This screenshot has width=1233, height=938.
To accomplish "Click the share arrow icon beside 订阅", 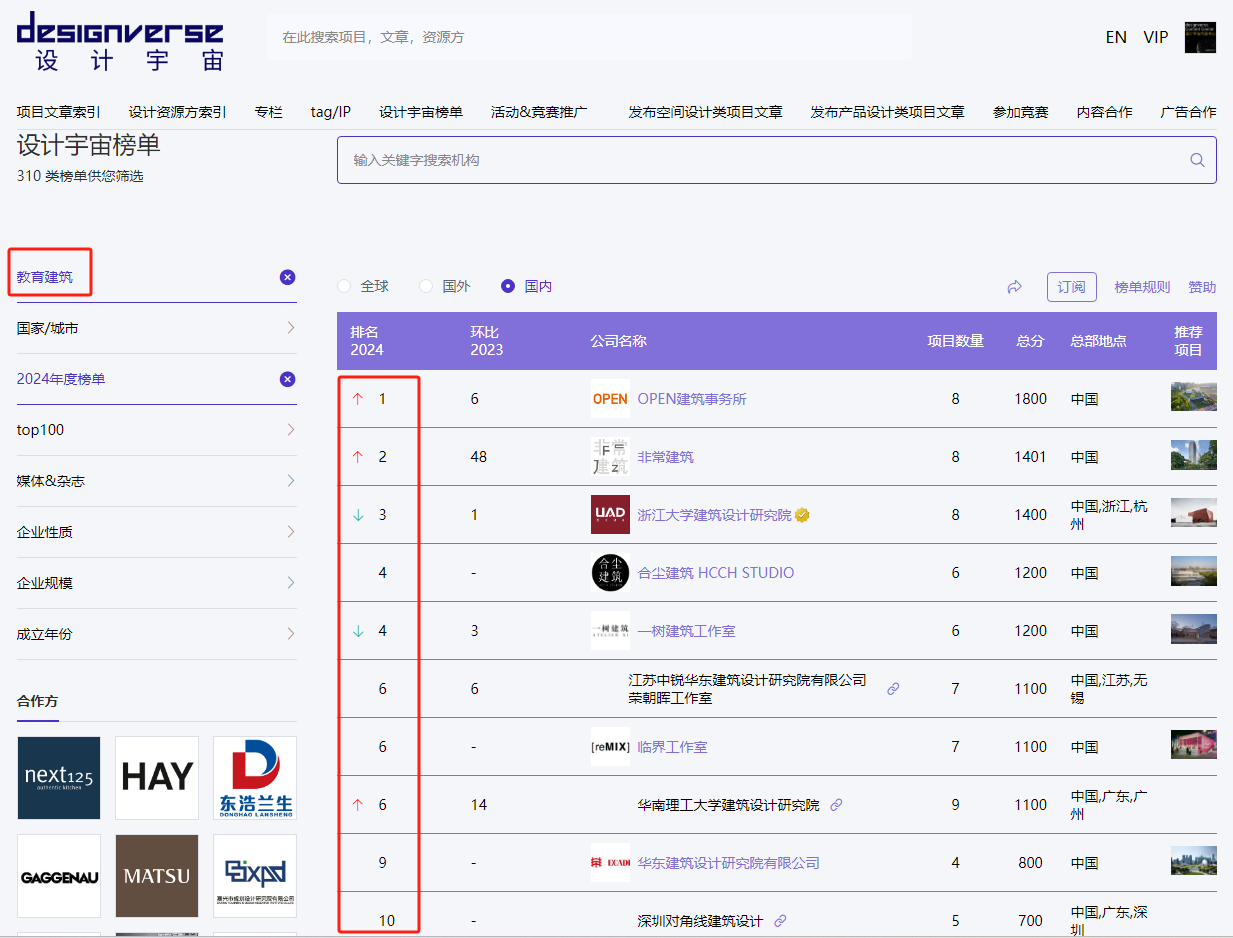I will point(1014,287).
